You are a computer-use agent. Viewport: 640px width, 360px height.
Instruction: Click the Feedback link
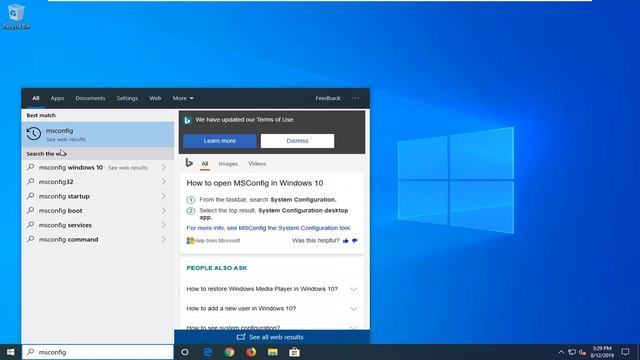[x=328, y=98]
